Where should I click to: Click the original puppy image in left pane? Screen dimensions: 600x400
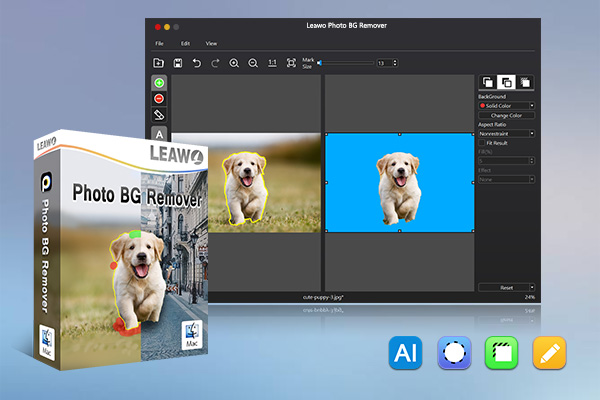[246, 183]
